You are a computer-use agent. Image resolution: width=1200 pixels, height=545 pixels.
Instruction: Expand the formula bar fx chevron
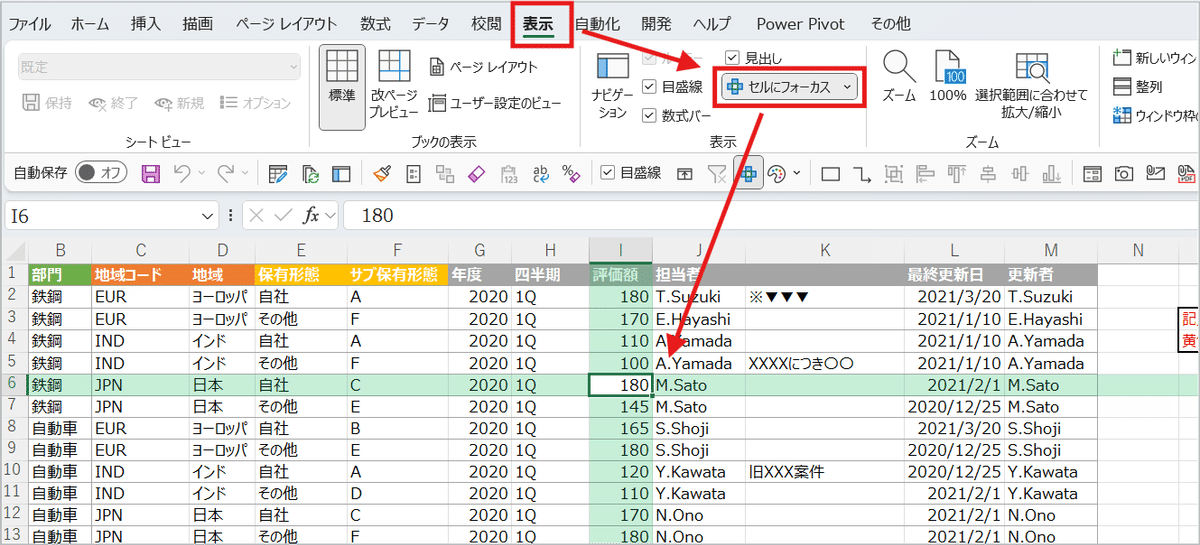tap(329, 216)
